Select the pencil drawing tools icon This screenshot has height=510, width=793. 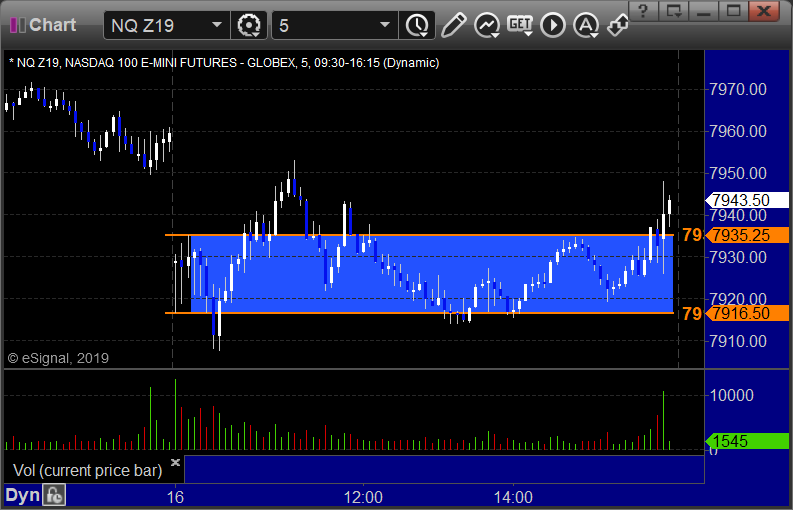pyautogui.click(x=453, y=25)
